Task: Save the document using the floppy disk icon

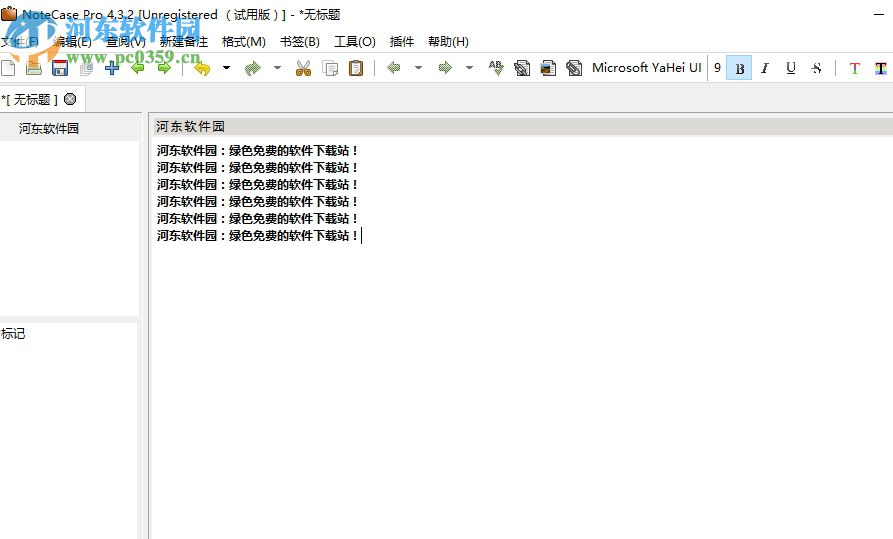Action: [x=60, y=68]
